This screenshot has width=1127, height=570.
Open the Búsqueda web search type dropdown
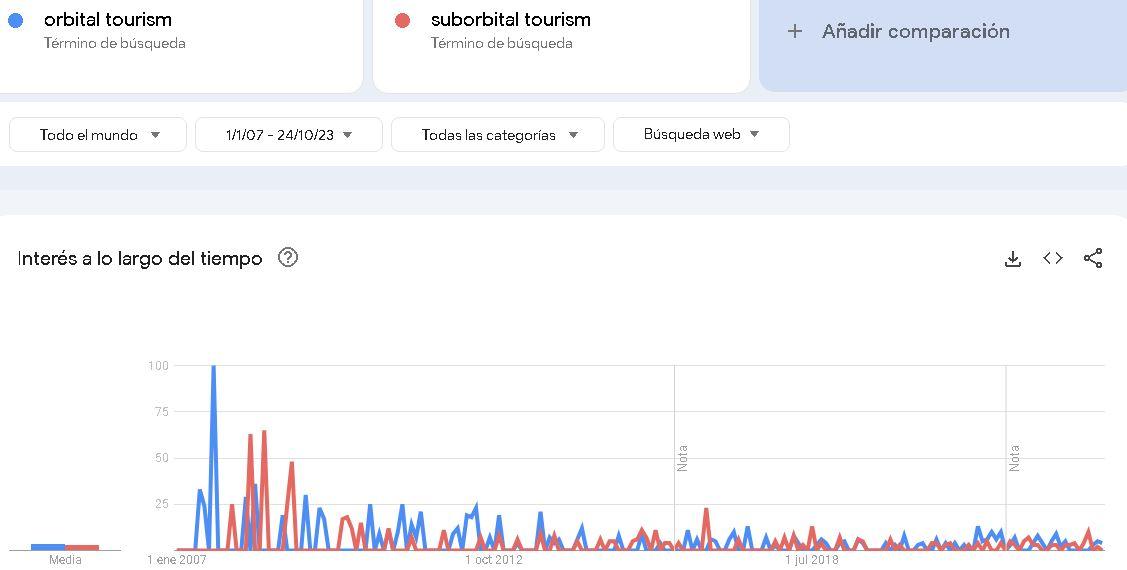702,134
